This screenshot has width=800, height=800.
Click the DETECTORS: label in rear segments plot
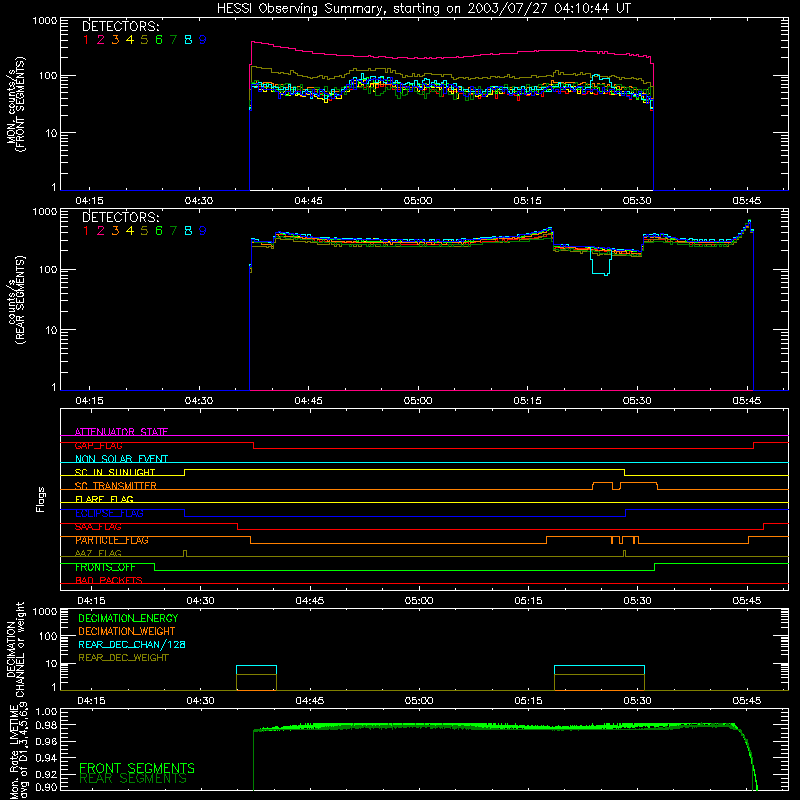(x=120, y=217)
